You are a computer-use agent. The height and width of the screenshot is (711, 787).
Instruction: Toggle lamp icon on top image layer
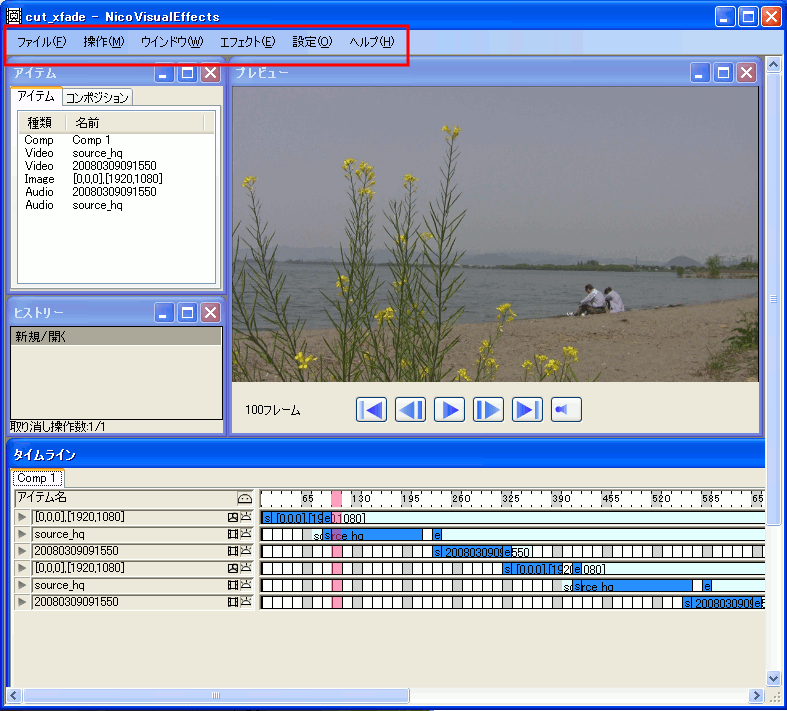pyautogui.click(x=246, y=517)
